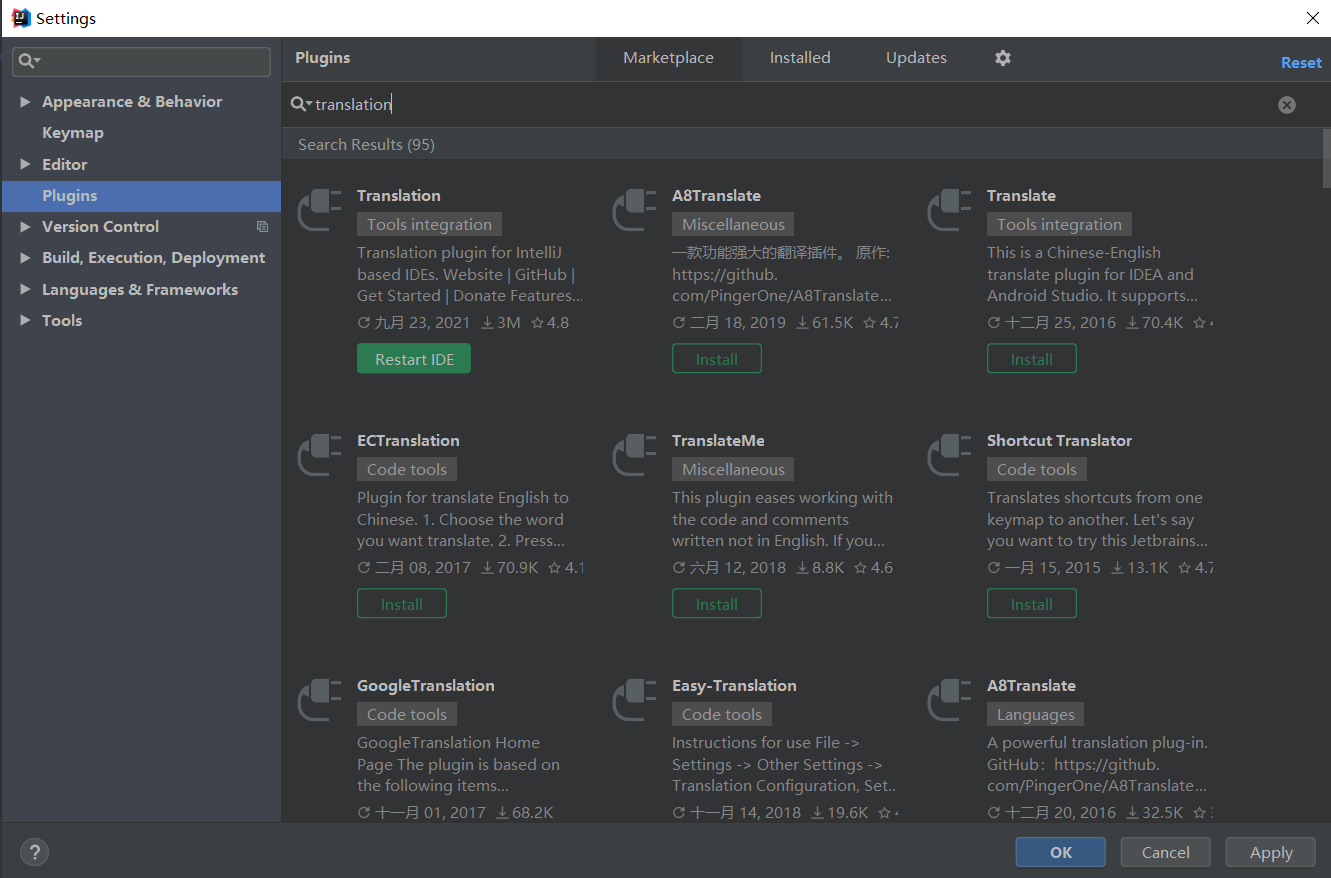Open the Easy-Translation plugin title
Screen dimensions: 1331x878
(x=734, y=686)
